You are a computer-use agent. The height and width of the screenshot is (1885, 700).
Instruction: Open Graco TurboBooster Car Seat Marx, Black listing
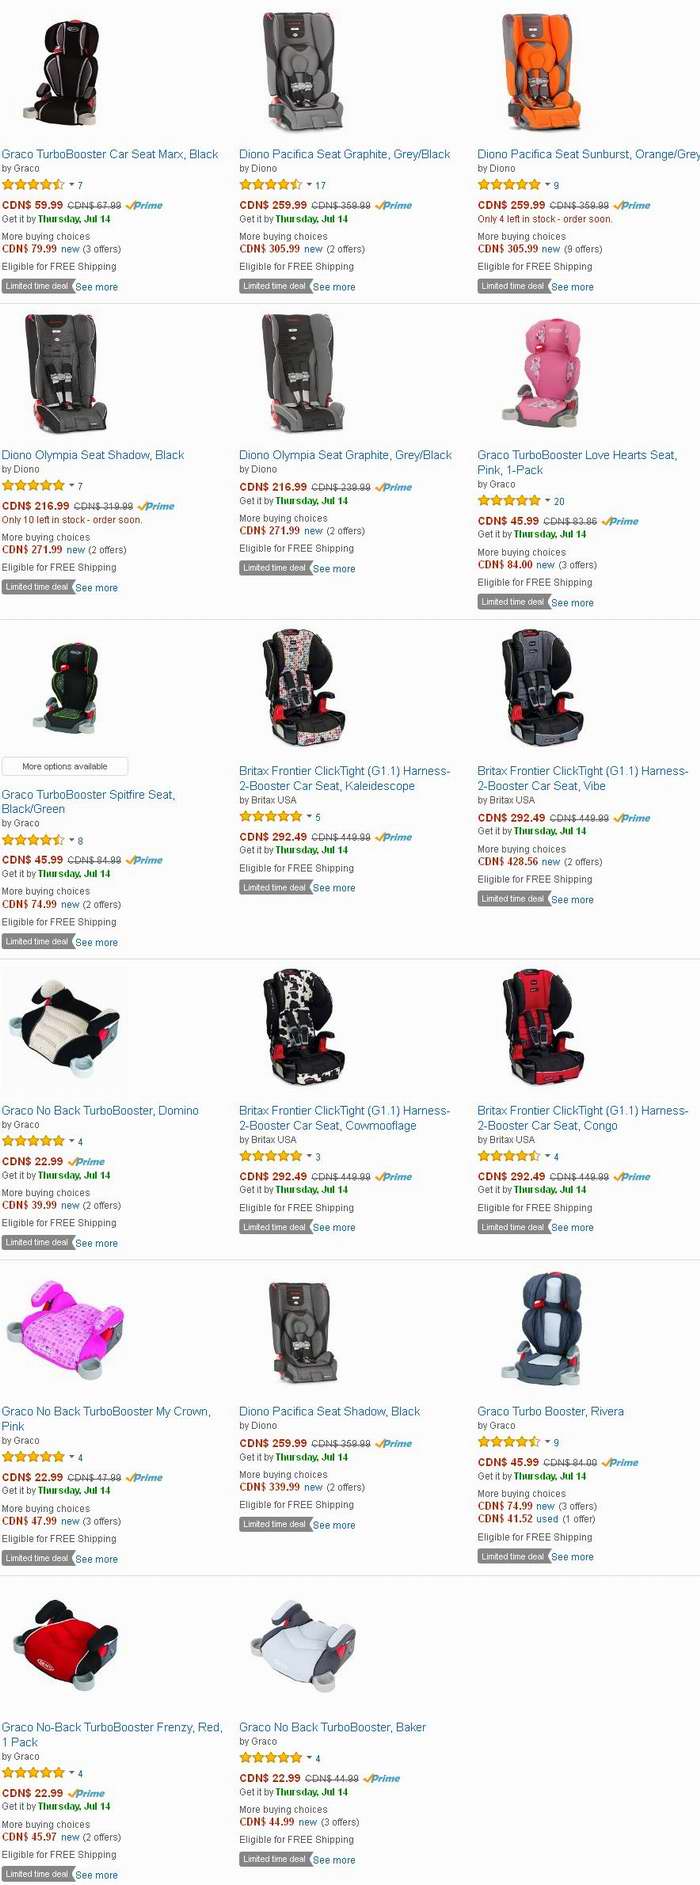click(110, 154)
